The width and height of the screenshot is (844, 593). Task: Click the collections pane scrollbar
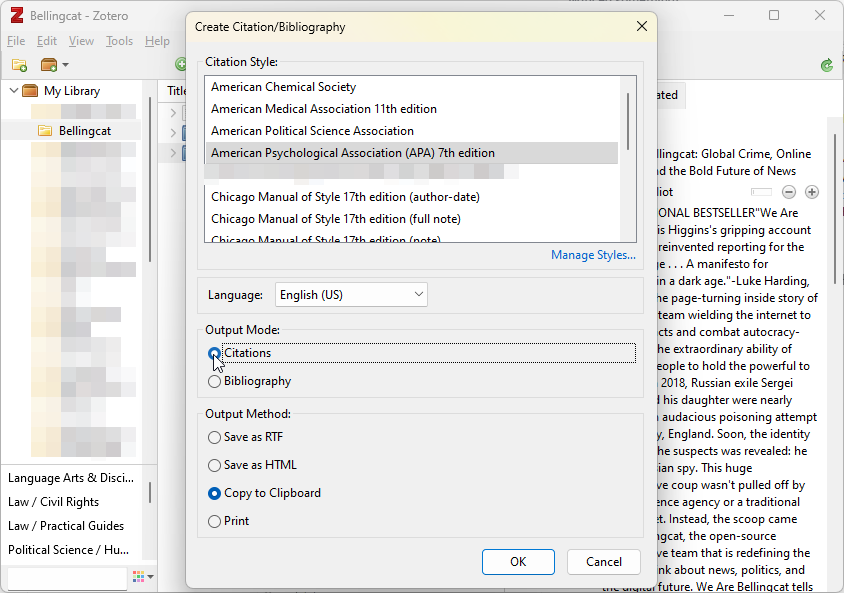click(150, 180)
